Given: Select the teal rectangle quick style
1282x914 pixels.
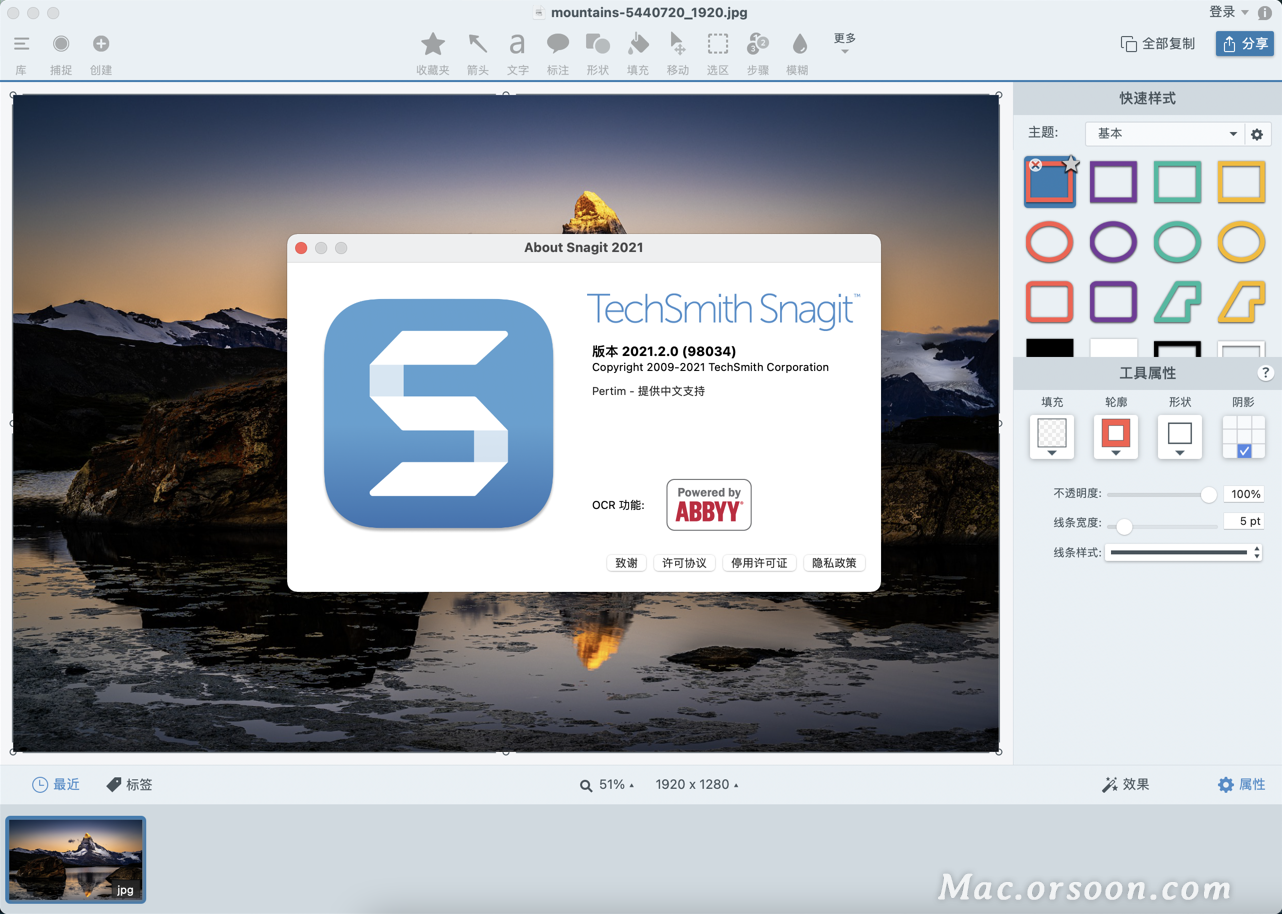Looking at the screenshot, I should tap(1177, 183).
